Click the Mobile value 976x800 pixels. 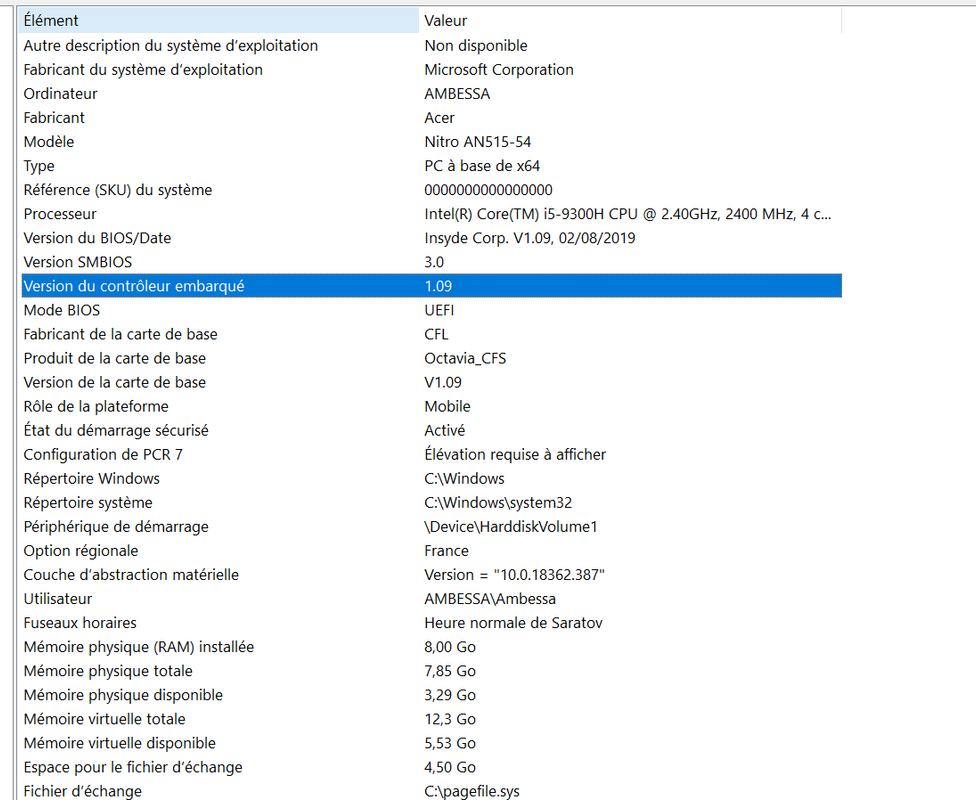(x=448, y=407)
